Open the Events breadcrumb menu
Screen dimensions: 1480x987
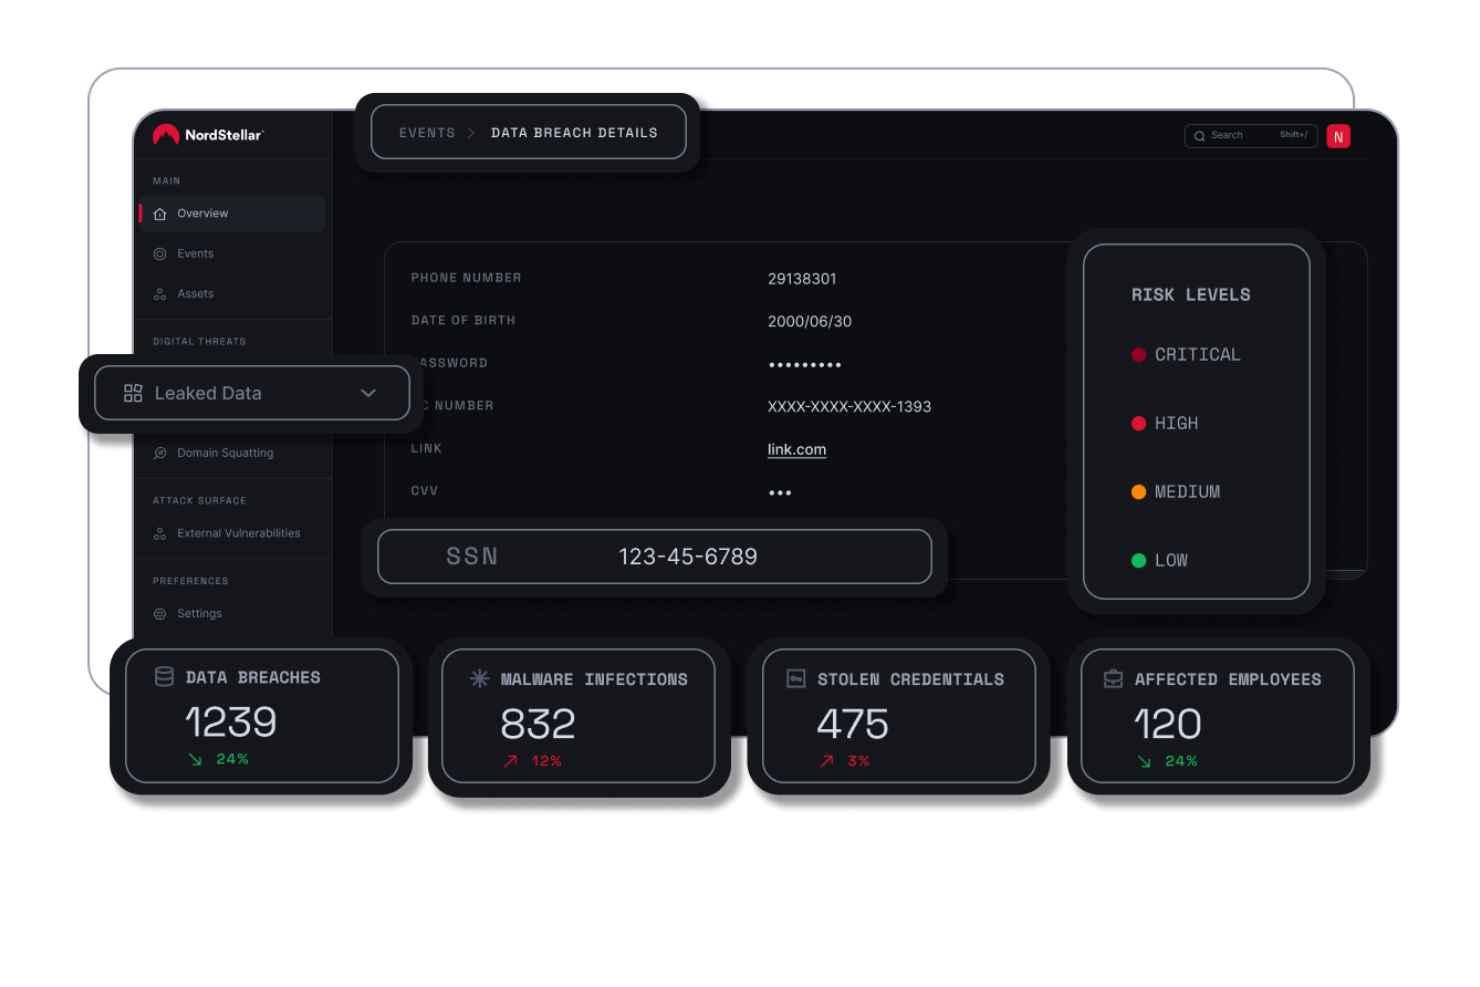427,132
